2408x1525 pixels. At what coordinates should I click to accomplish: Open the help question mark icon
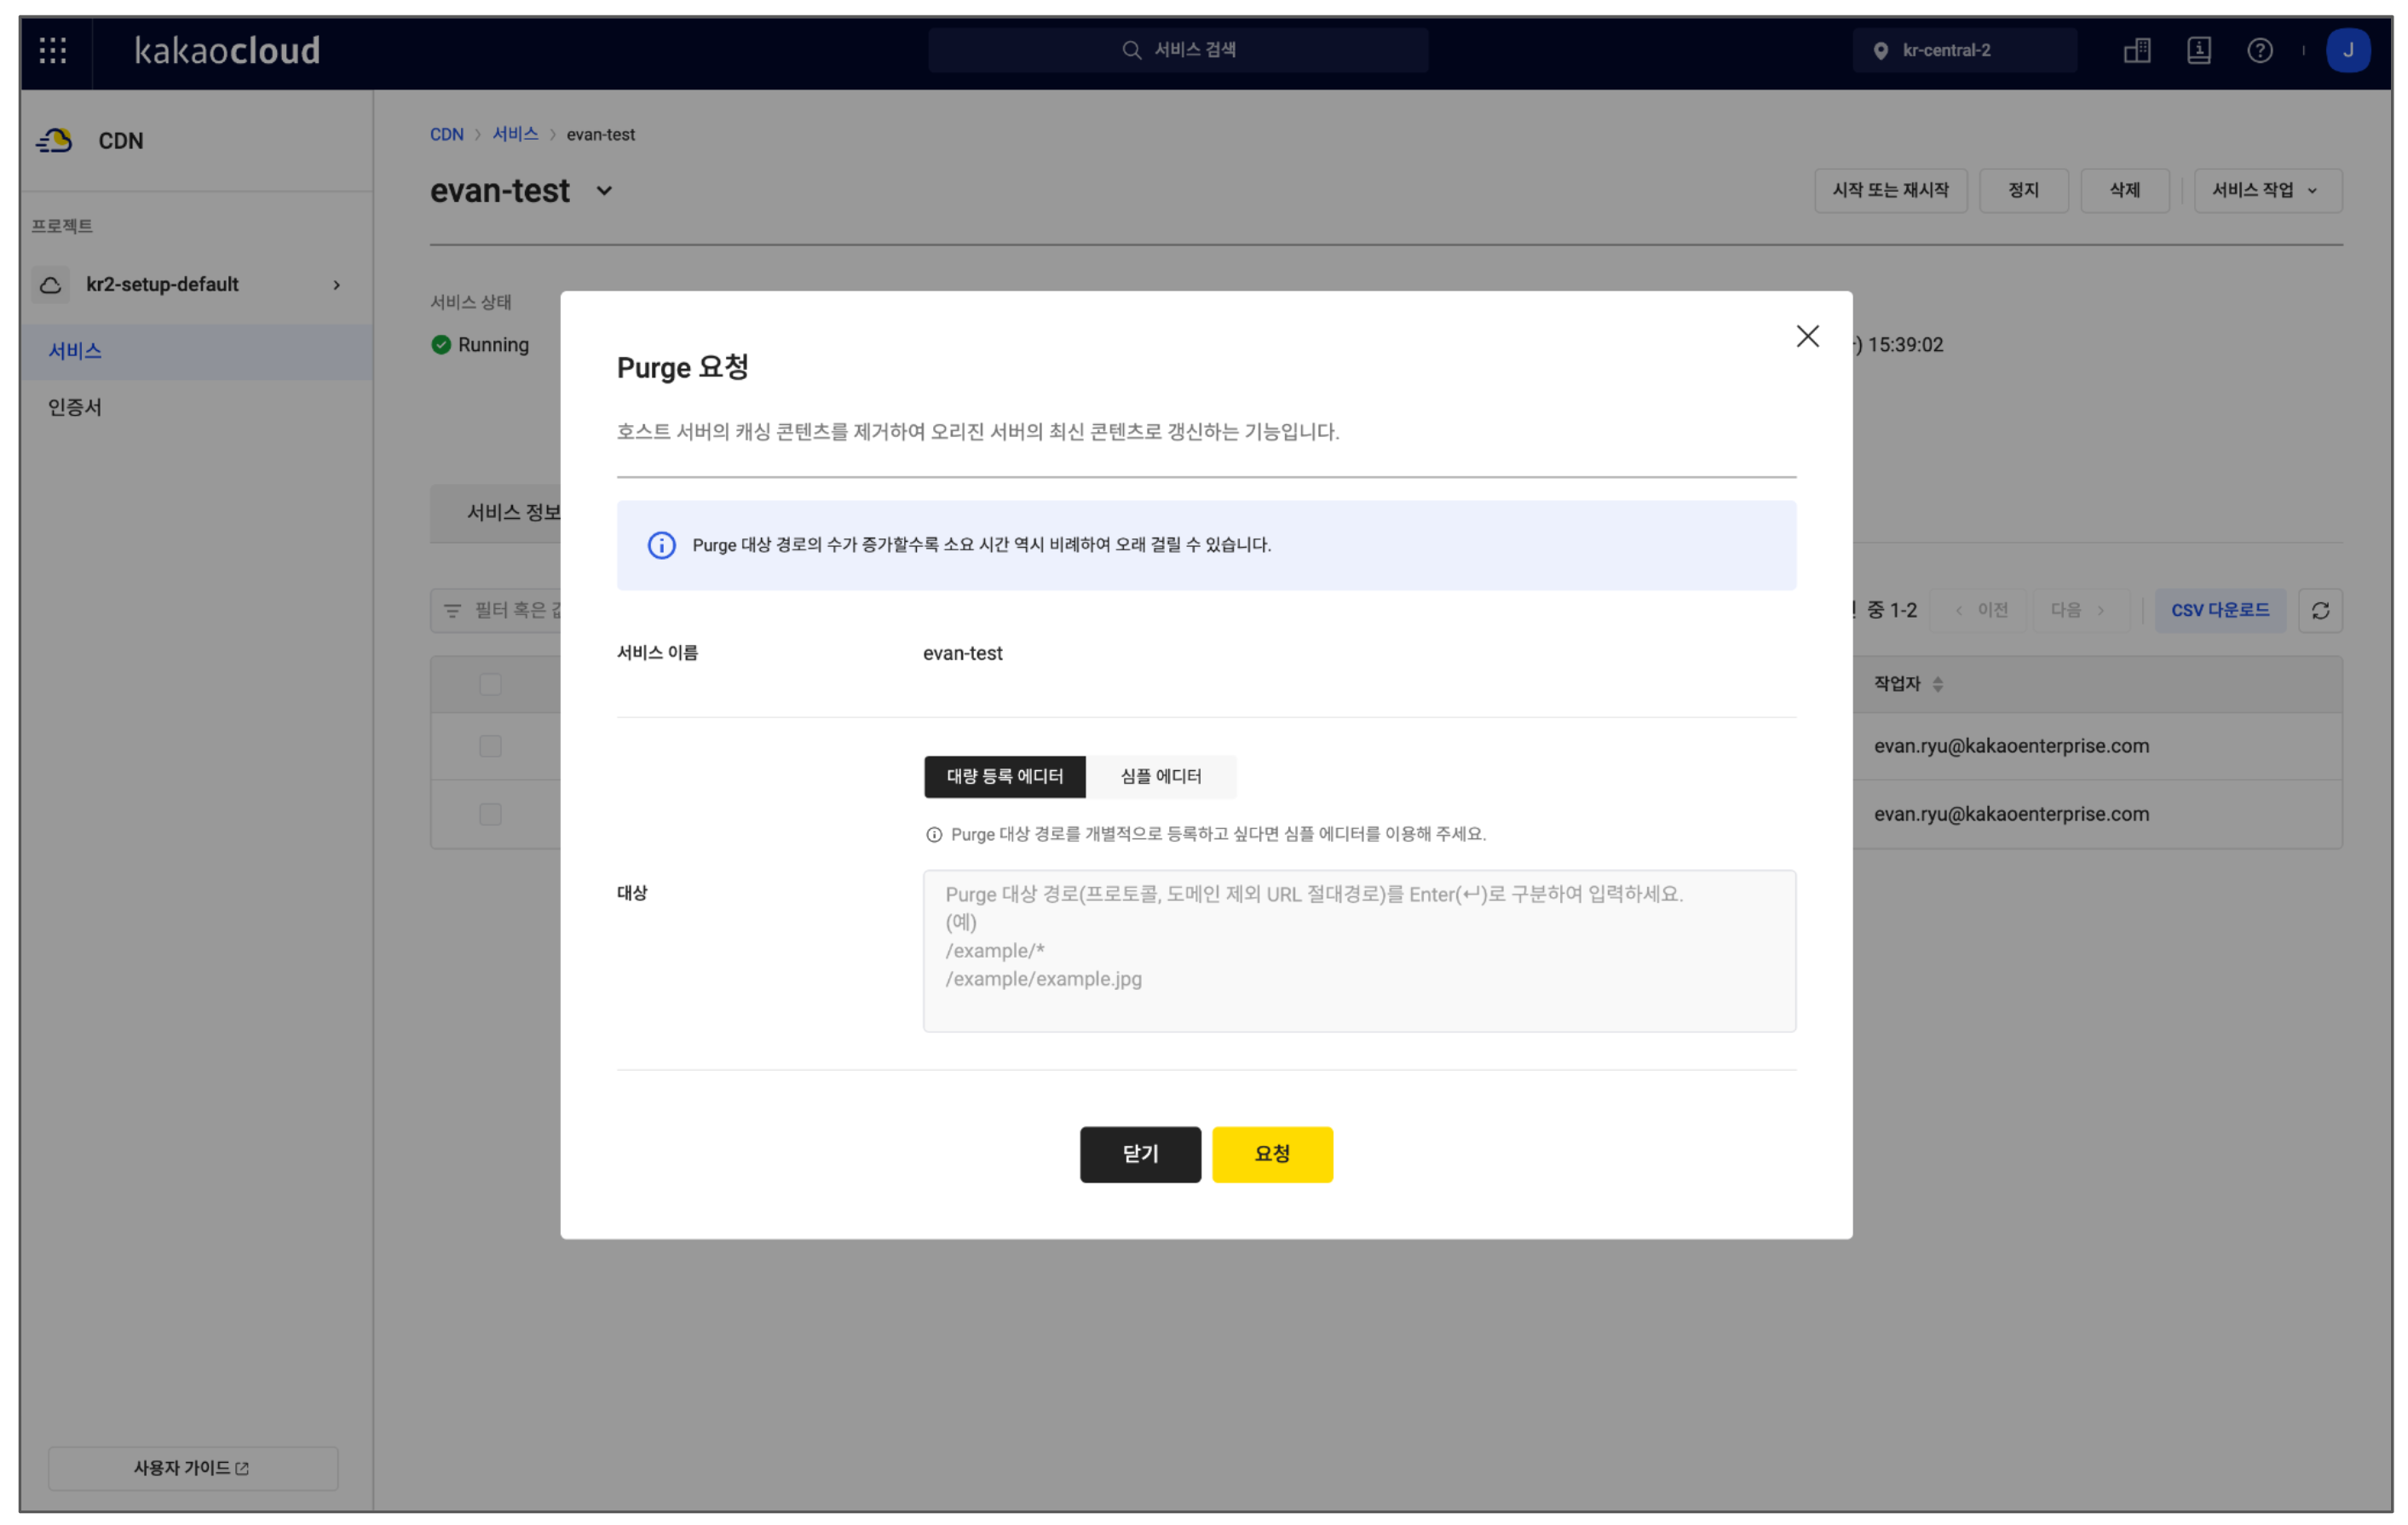coord(2259,50)
